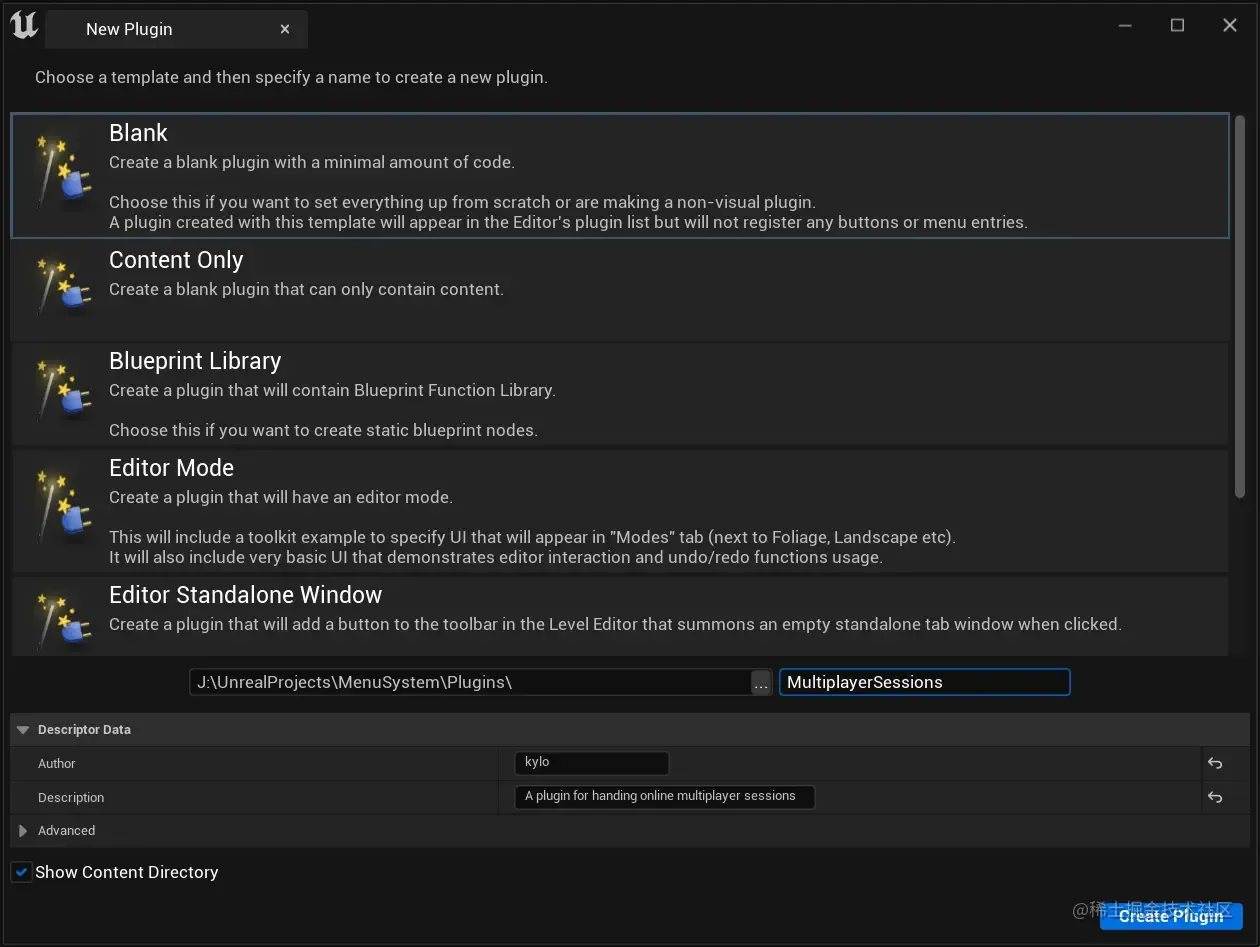Open the plugin path browse ellipsis button

coord(761,682)
